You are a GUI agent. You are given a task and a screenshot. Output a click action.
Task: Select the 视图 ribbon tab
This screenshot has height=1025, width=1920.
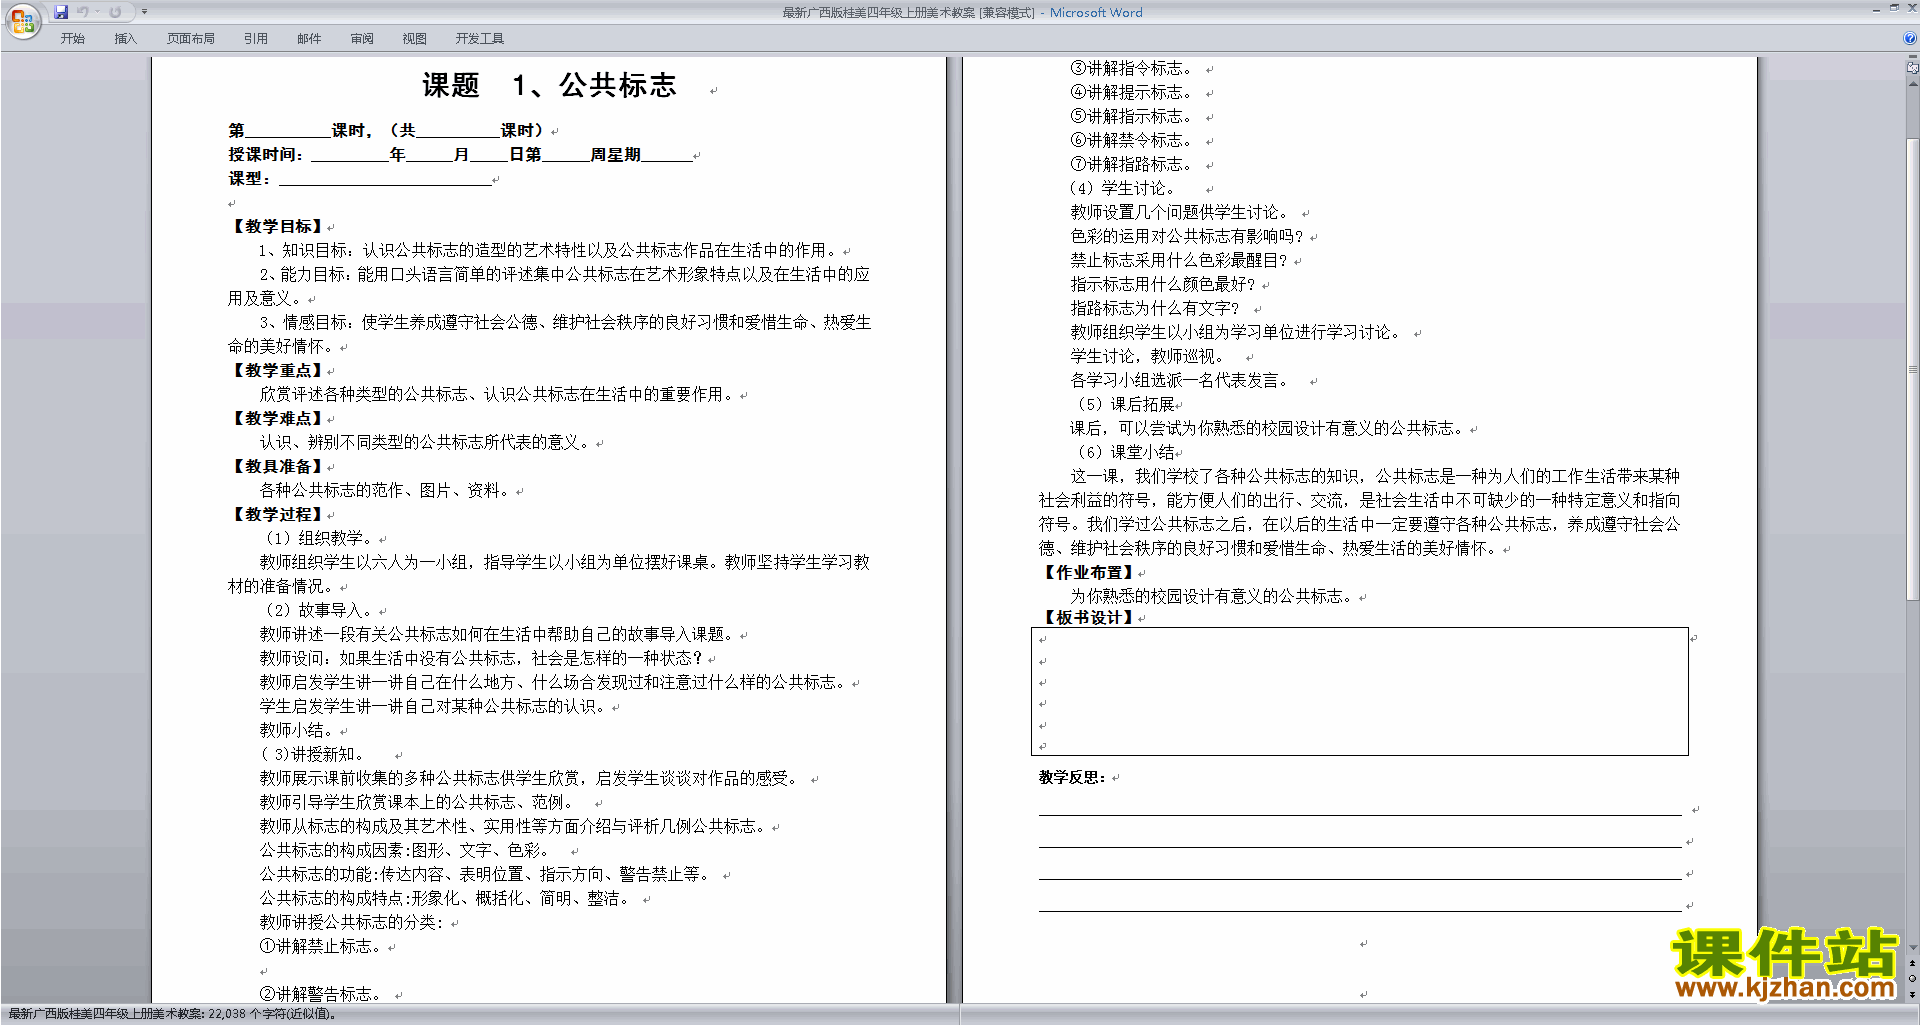(414, 39)
